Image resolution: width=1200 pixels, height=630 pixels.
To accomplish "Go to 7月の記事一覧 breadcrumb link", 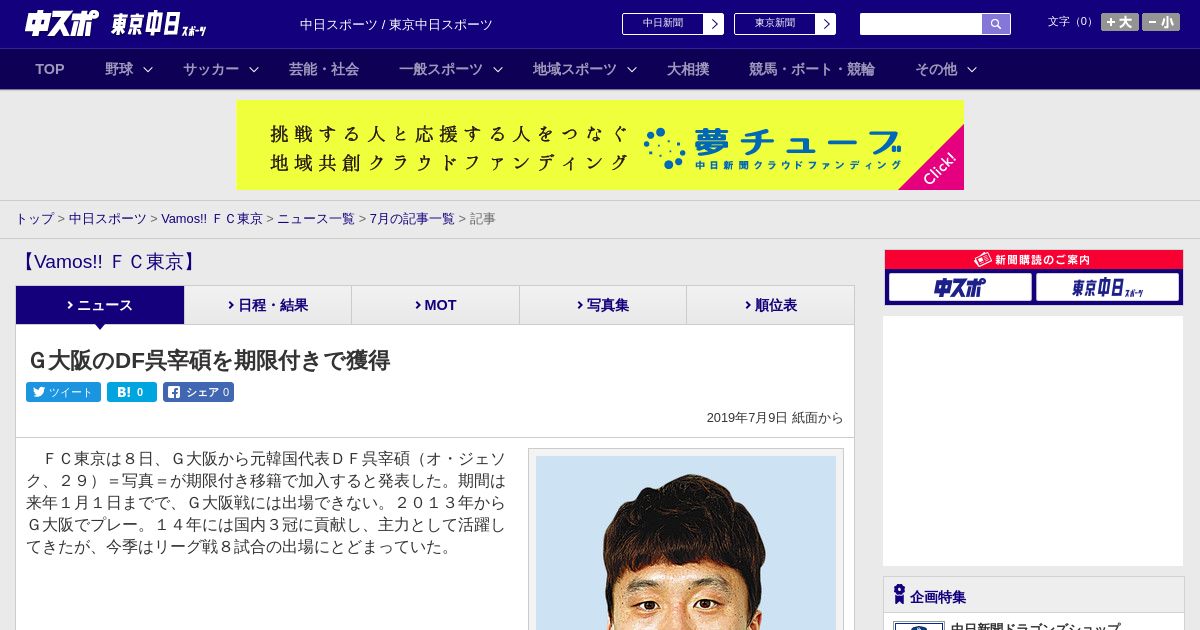I will tap(412, 218).
